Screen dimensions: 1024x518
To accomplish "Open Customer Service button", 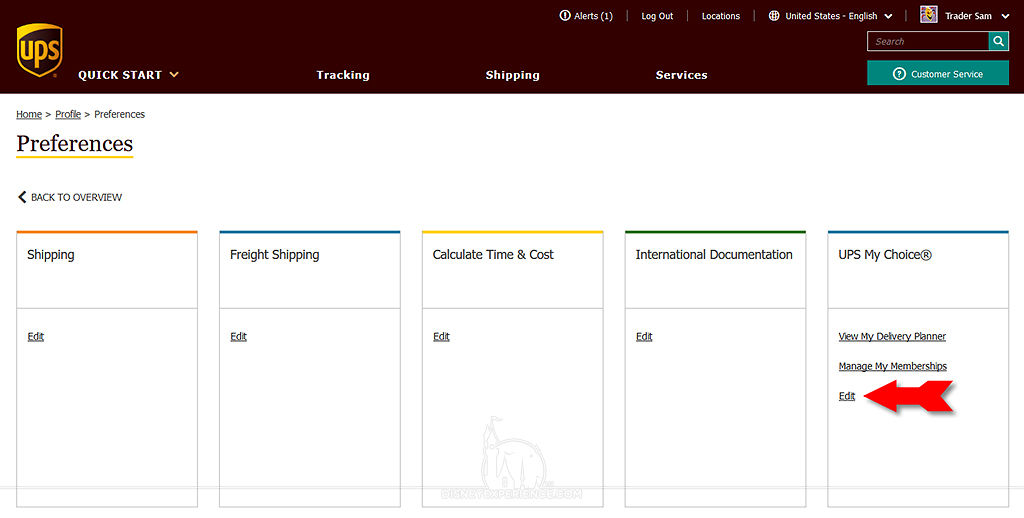I will coord(938,74).
